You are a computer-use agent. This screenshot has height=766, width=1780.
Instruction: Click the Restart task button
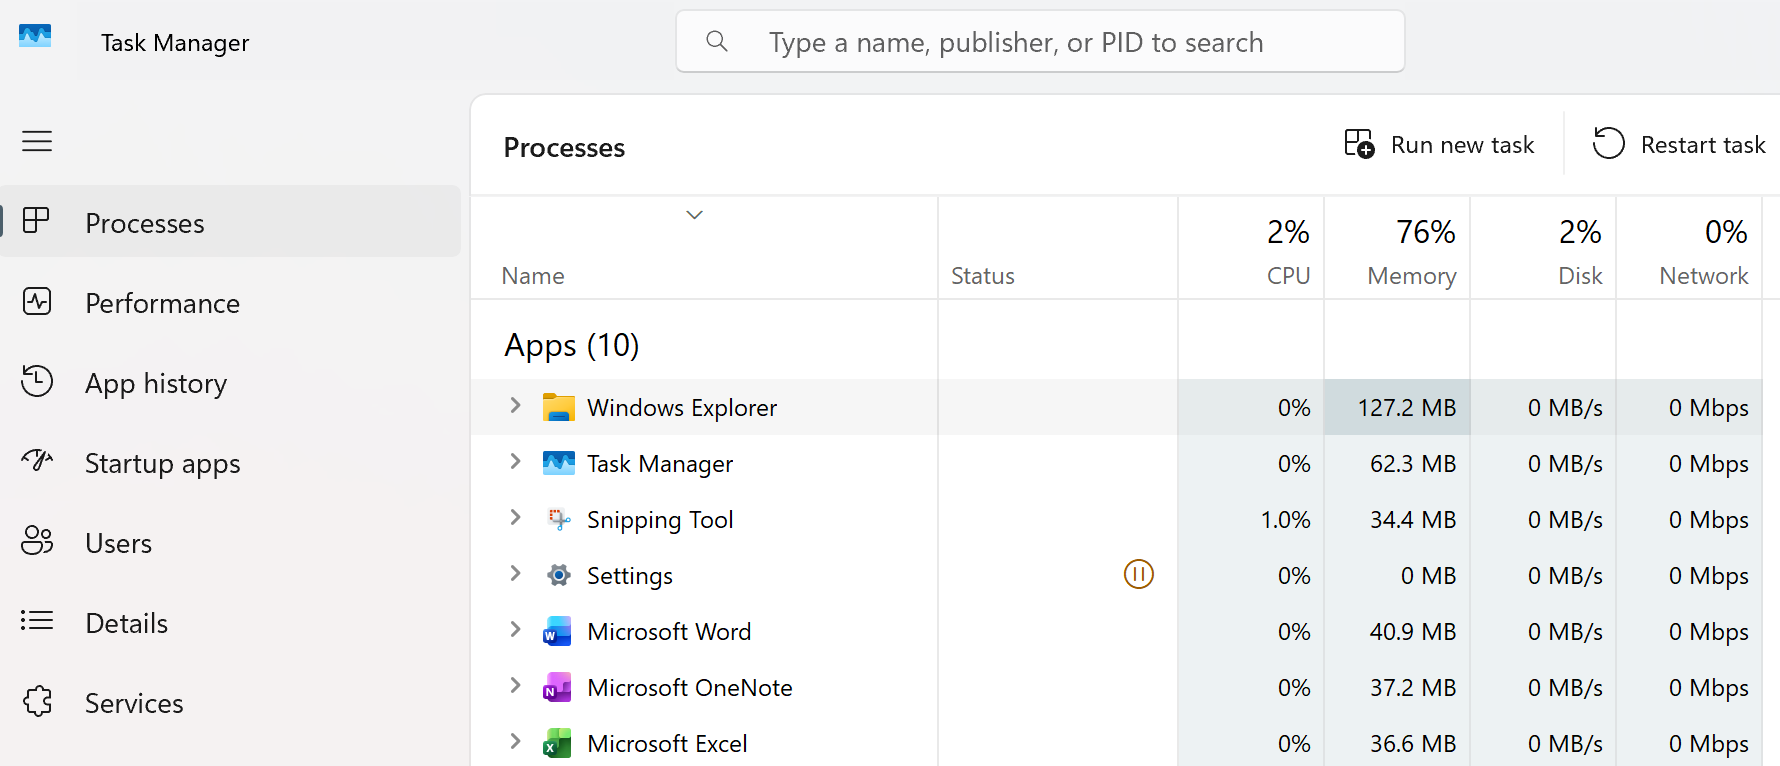(x=1680, y=145)
